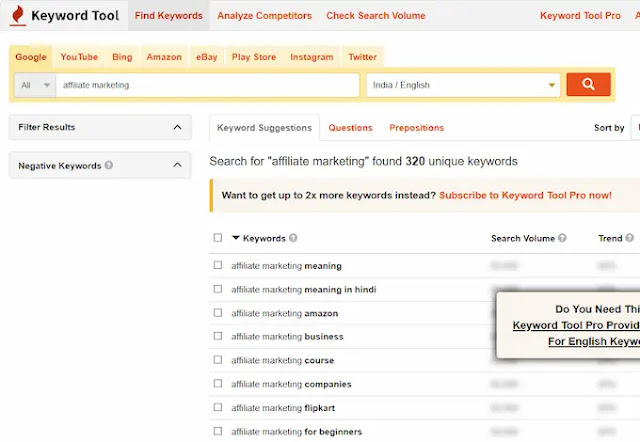Open the Search Volume help icon
Screen dimensions: 640x442
[562, 238]
